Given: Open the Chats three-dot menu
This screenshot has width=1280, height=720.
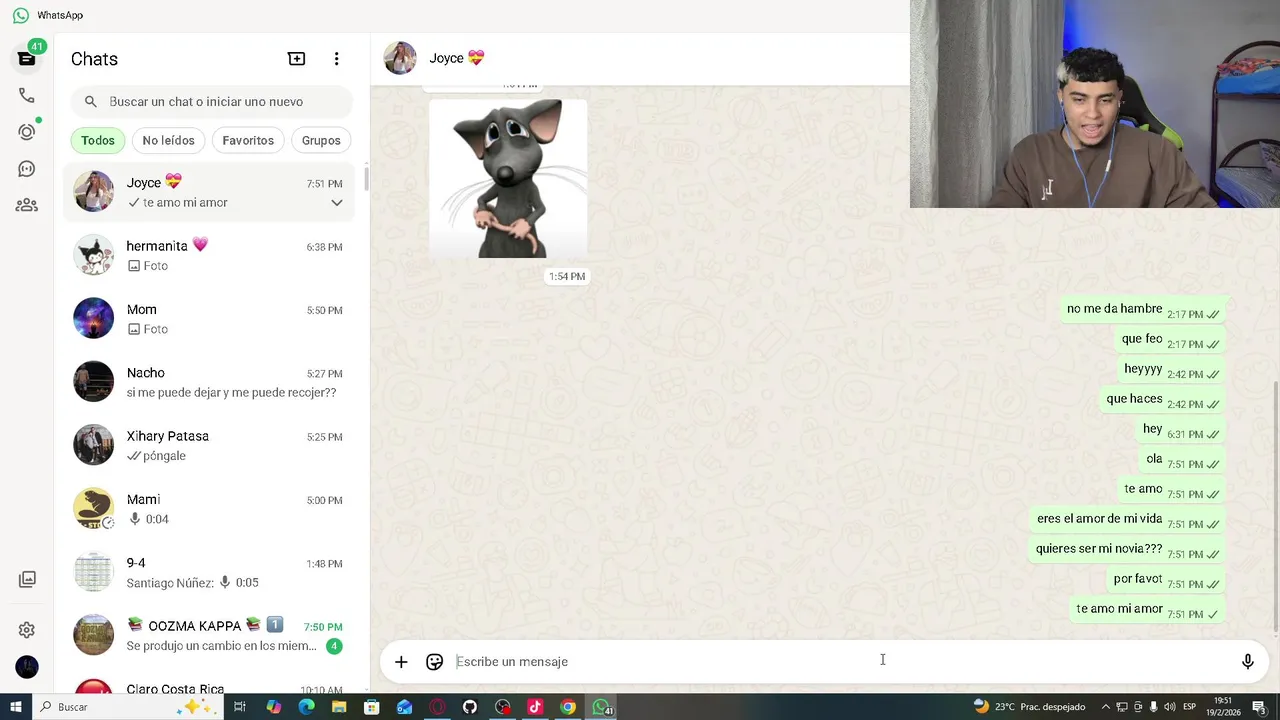Looking at the screenshot, I should 337,59.
